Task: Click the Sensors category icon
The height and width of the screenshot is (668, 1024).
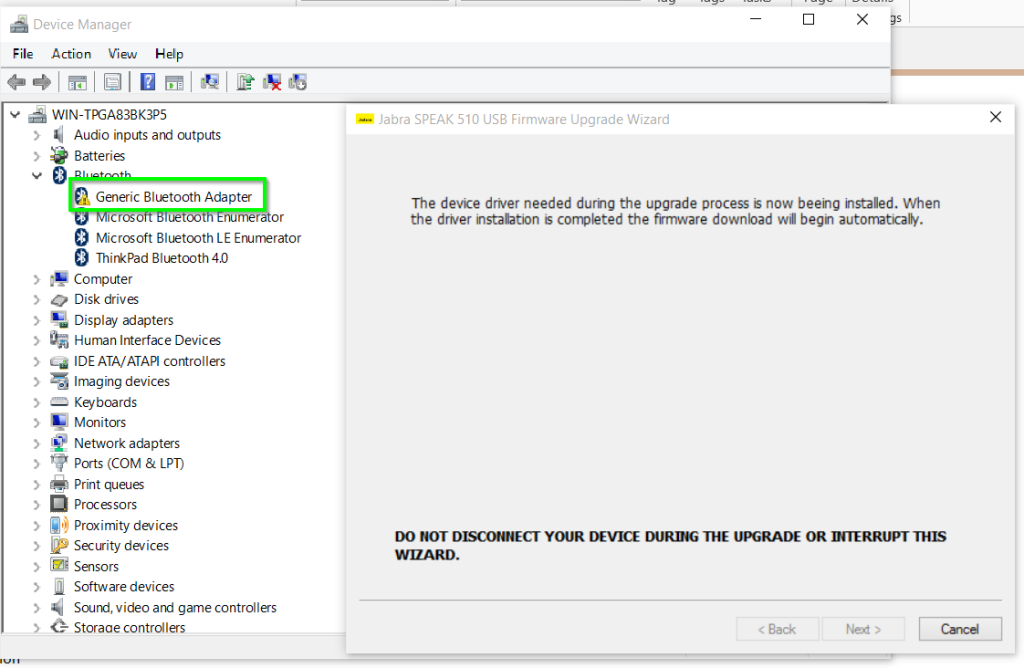Action: pyautogui.click(x=59, y=565)
